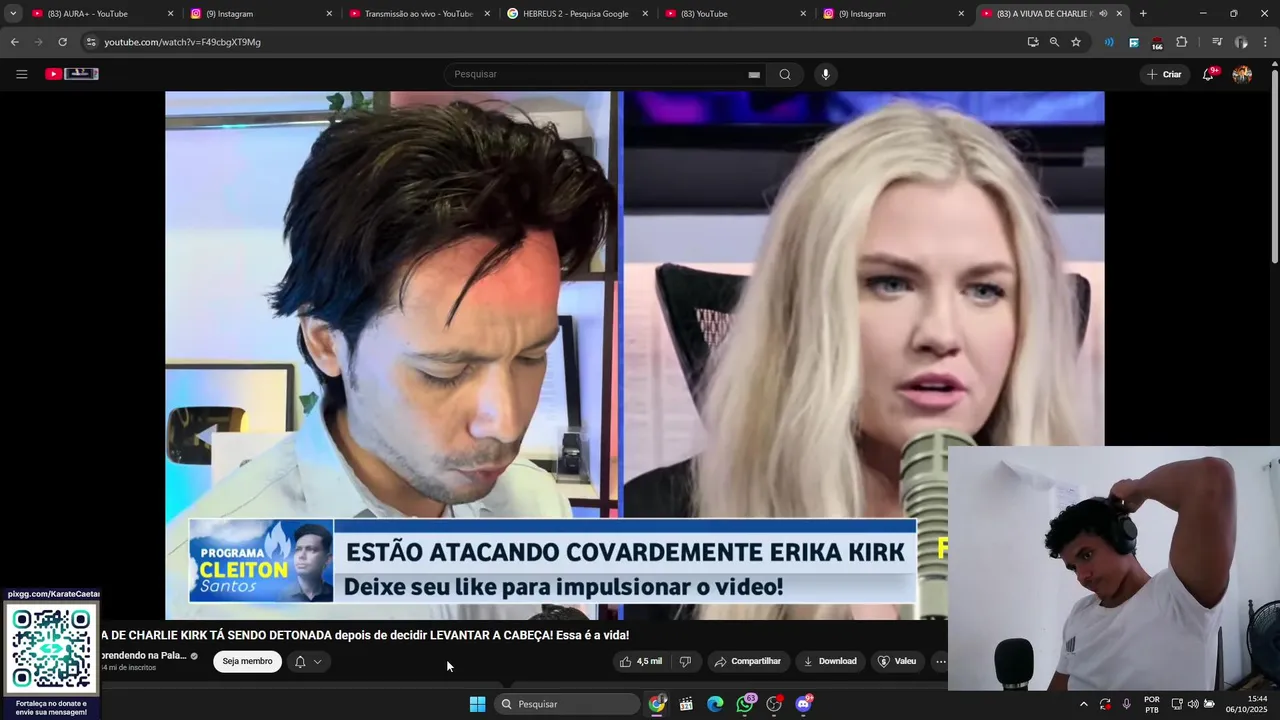Bookmark this page with star icon
The image size is (1280, 720).
click(x=1076, y=42)
